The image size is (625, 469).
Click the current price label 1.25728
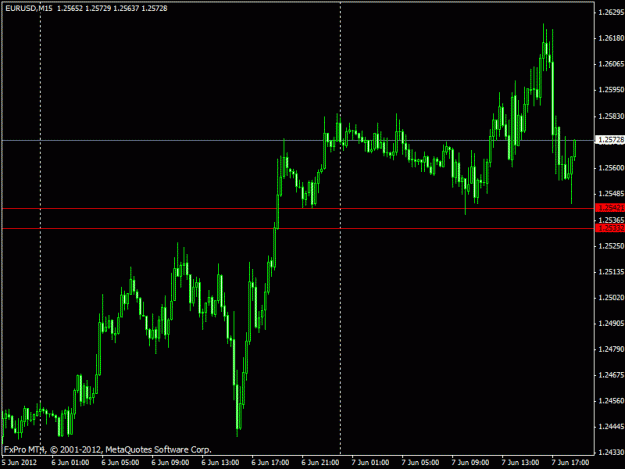tap(610, 140)
